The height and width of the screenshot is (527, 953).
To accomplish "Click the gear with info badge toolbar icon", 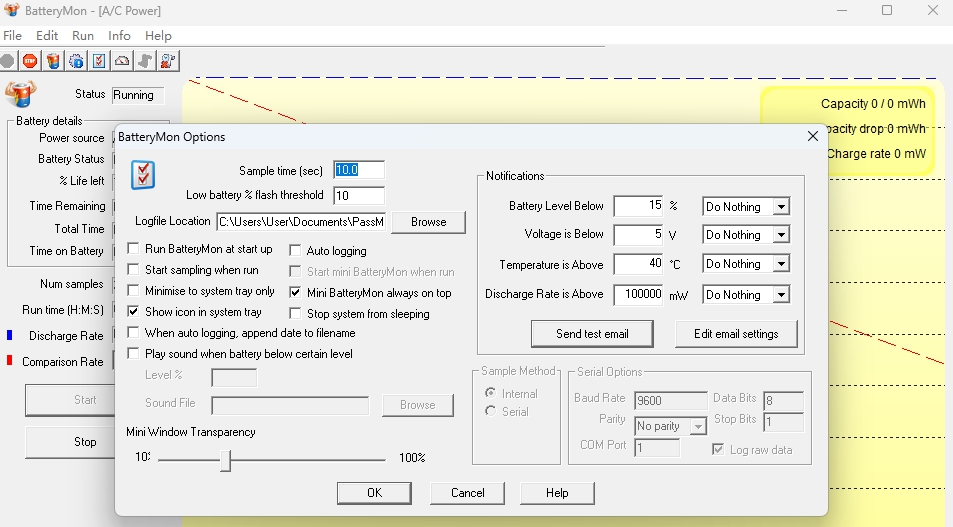I will pos(76,61).
